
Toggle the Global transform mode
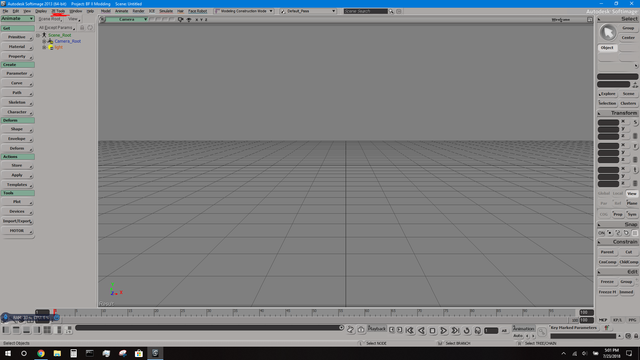click(x=604, y=193)
